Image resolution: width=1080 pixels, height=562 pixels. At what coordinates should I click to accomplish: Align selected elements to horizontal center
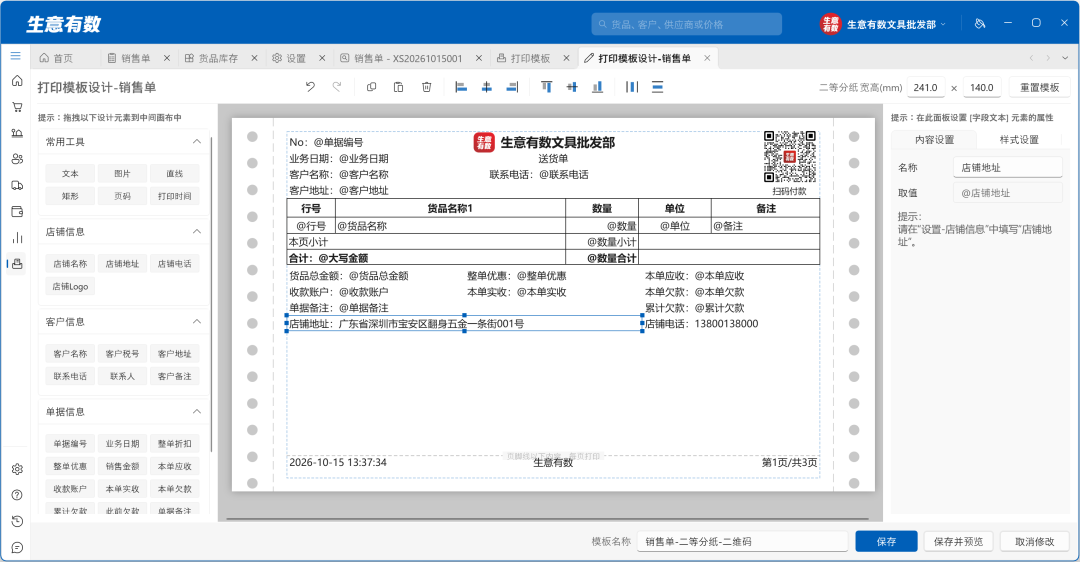486,87
